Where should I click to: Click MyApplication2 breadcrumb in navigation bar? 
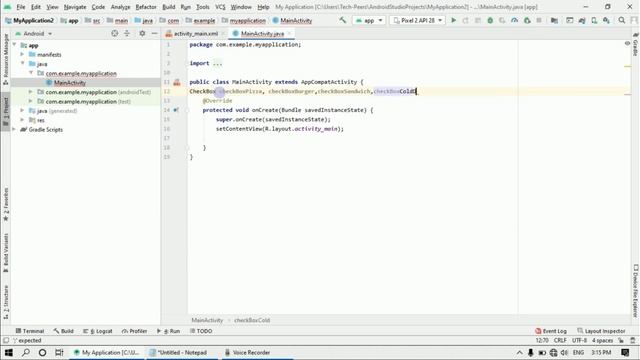[29, 20]
